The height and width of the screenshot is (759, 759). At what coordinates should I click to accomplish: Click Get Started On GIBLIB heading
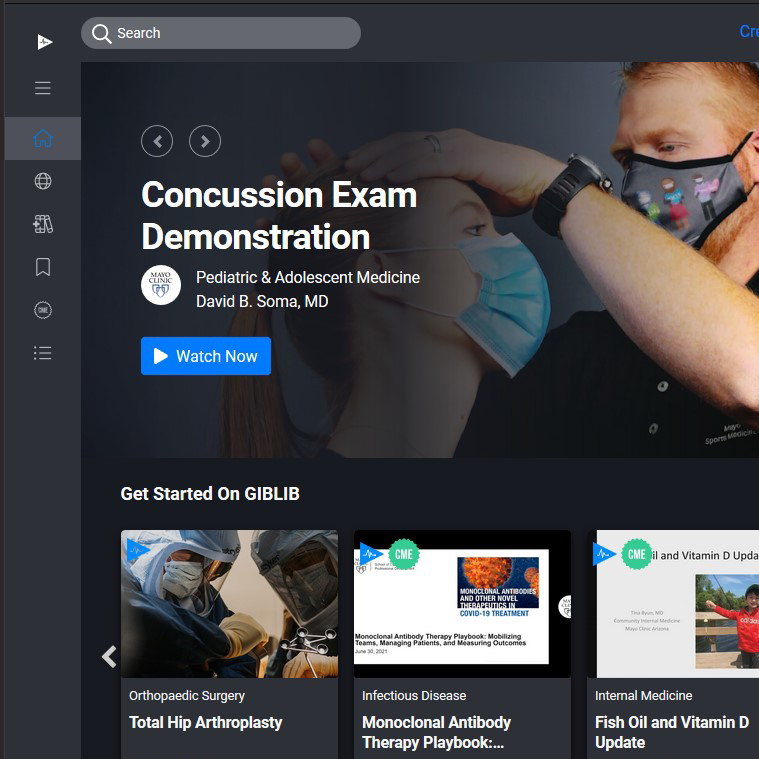[210, 494]
